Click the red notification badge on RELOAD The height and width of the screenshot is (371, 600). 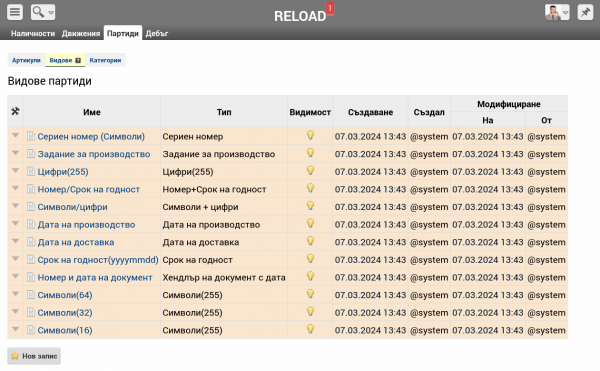(330, 8)
